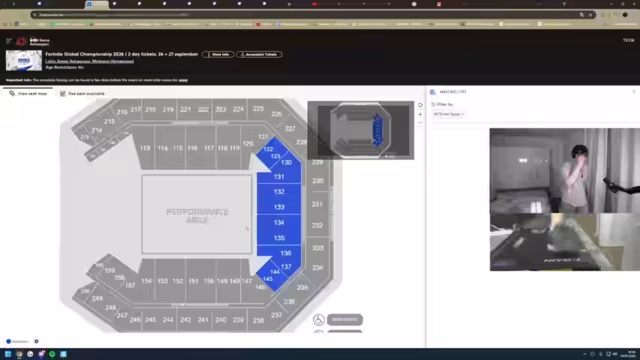The width and height of the screenshot is (640, 360).
Task: Expand the ticket panel with the right chevron
Action: (633, 92)
